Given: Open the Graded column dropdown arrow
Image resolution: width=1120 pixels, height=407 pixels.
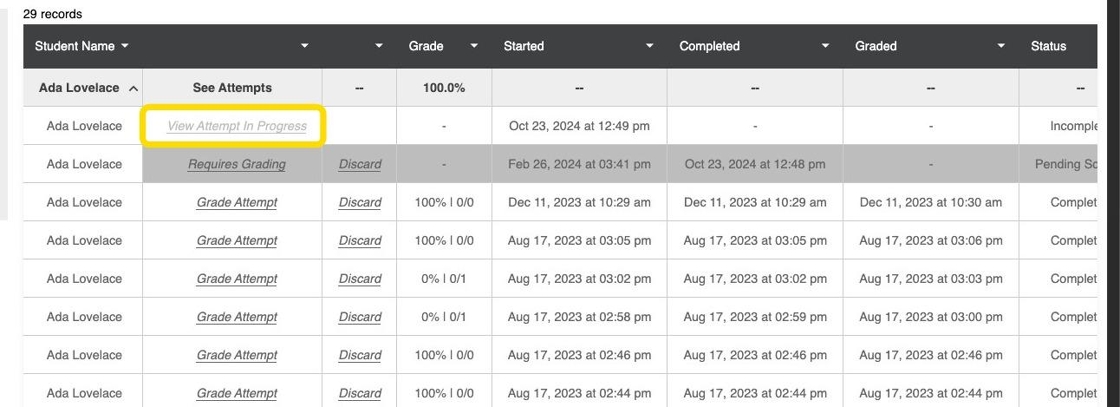Looking at the screenshot, I should point(1002,46).
